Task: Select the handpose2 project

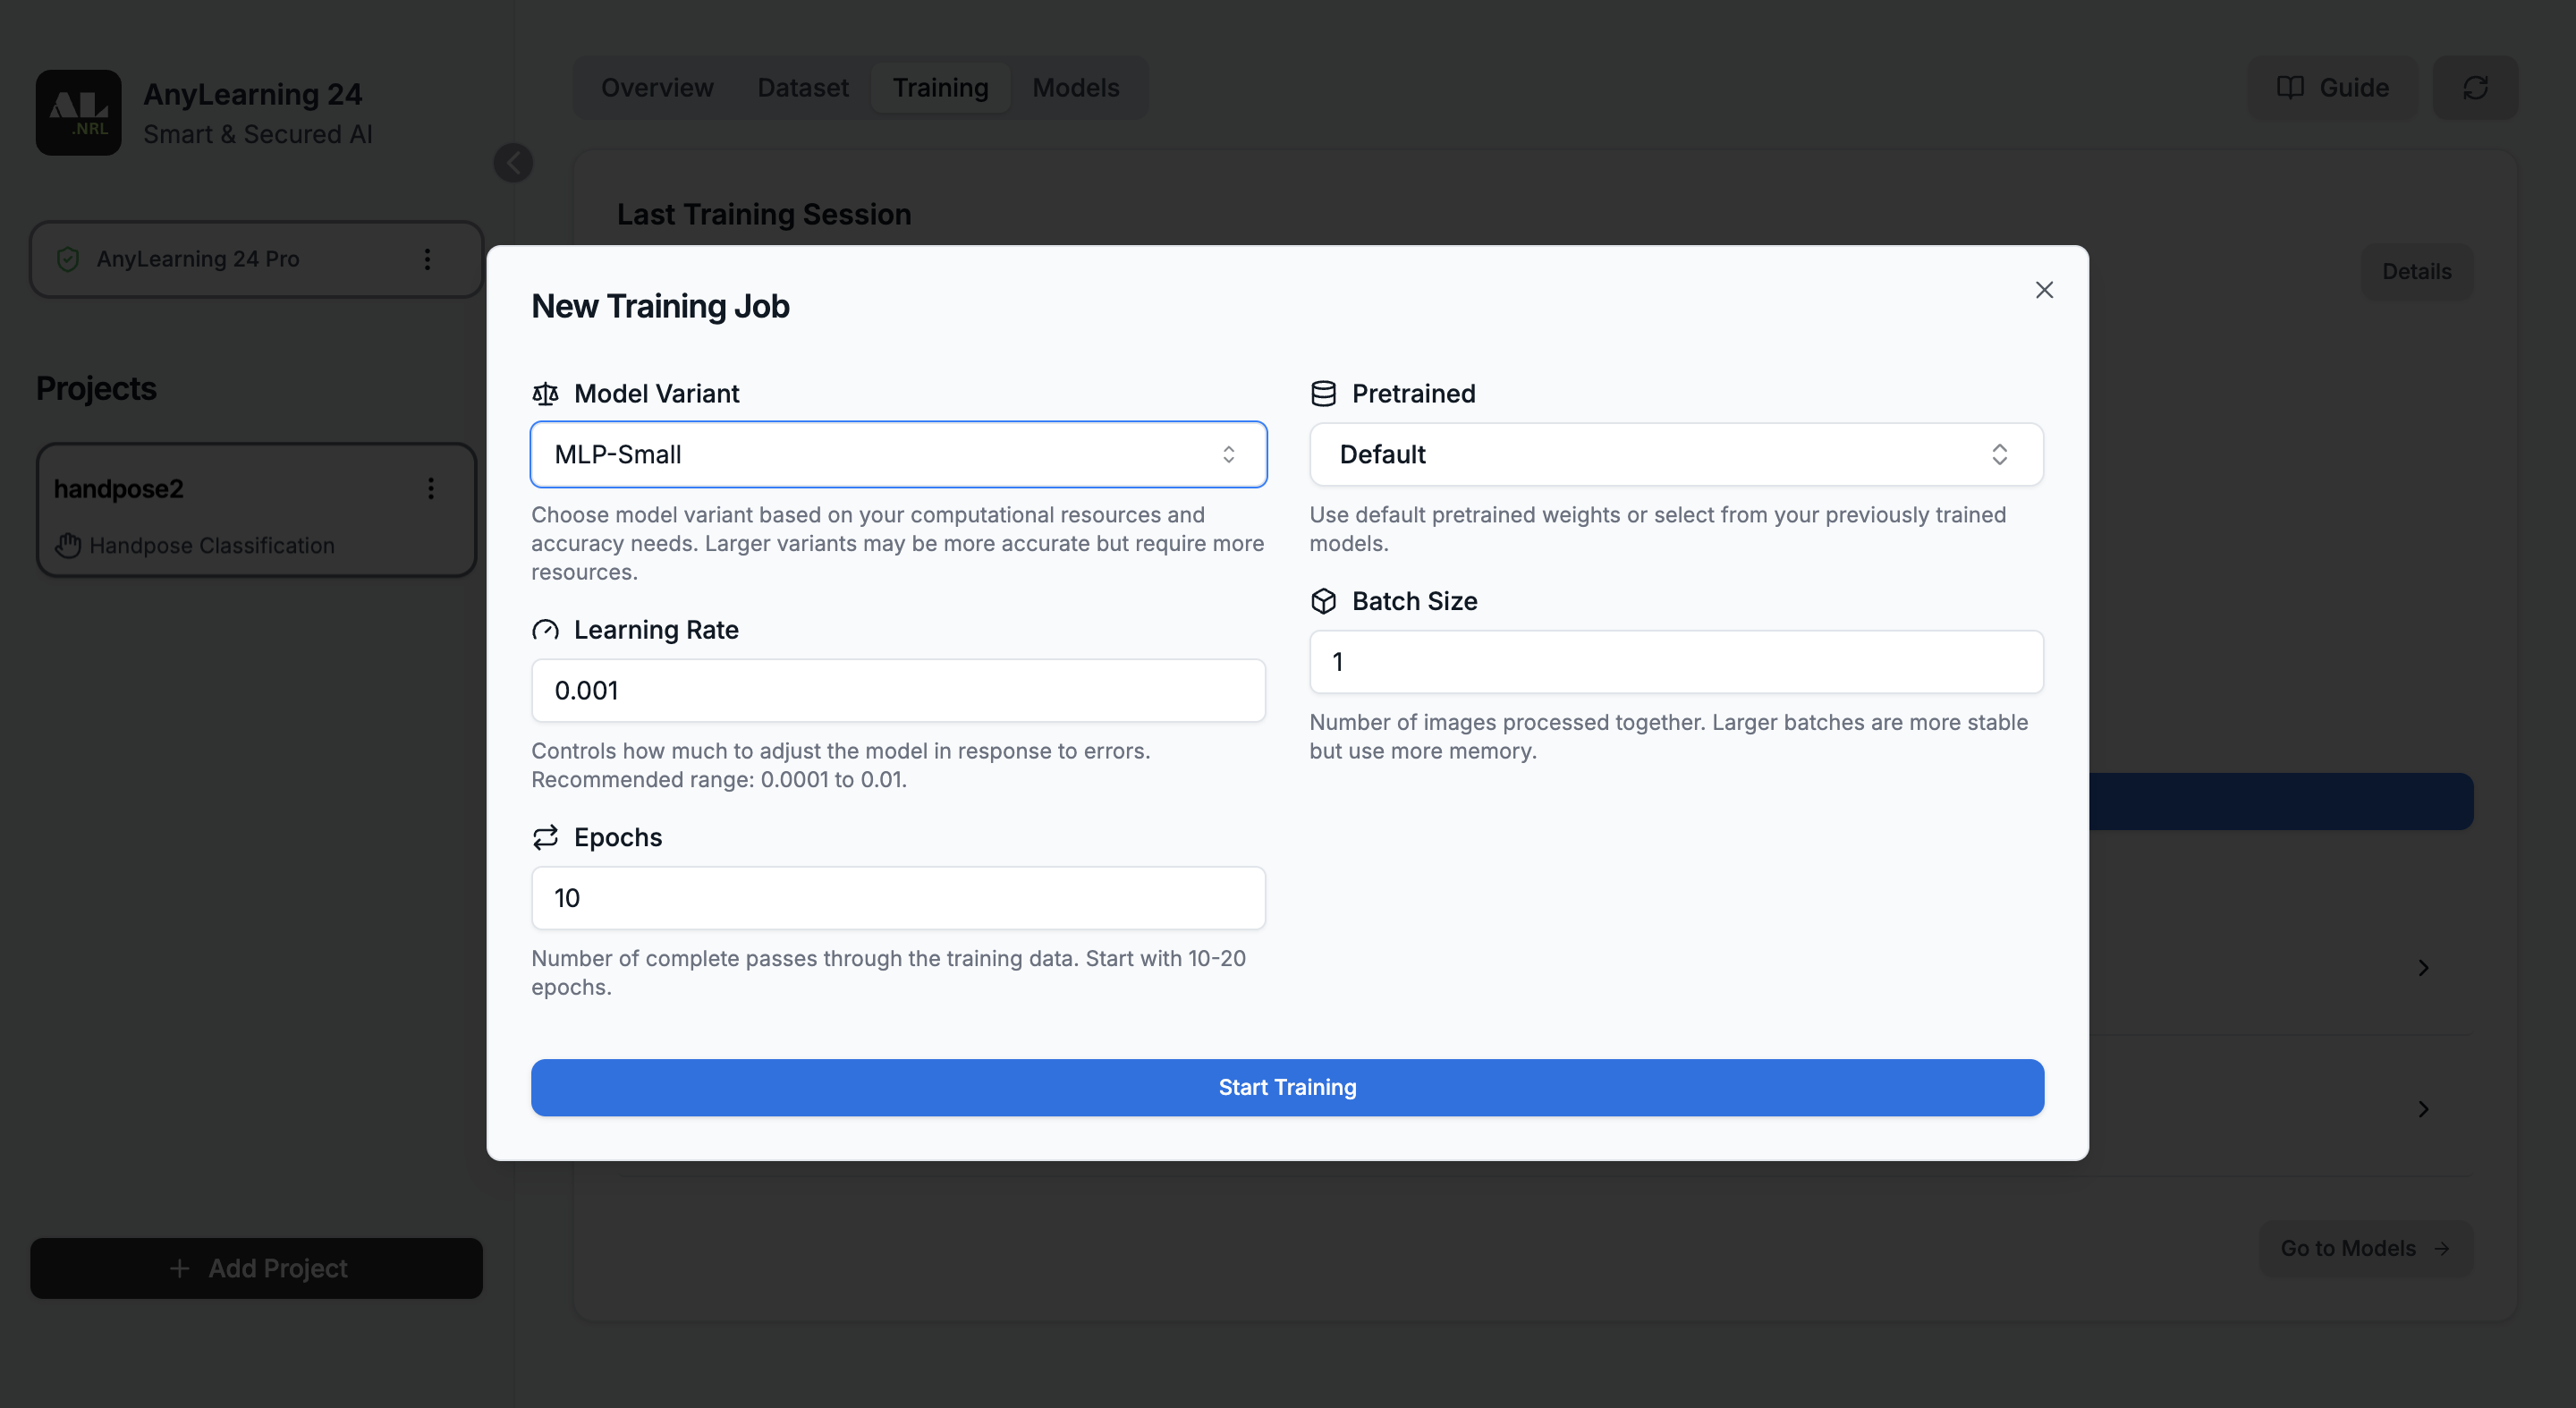Action: [256, 510]
